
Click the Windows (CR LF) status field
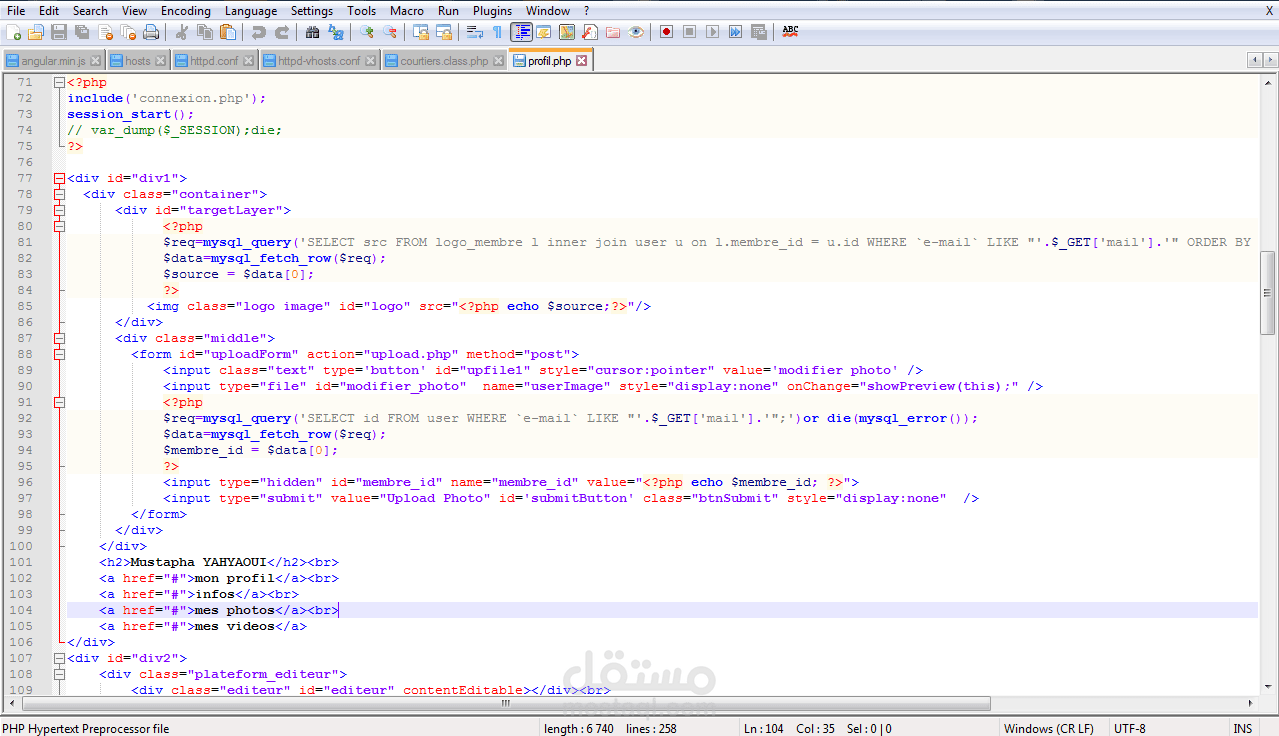[1049, 728]
